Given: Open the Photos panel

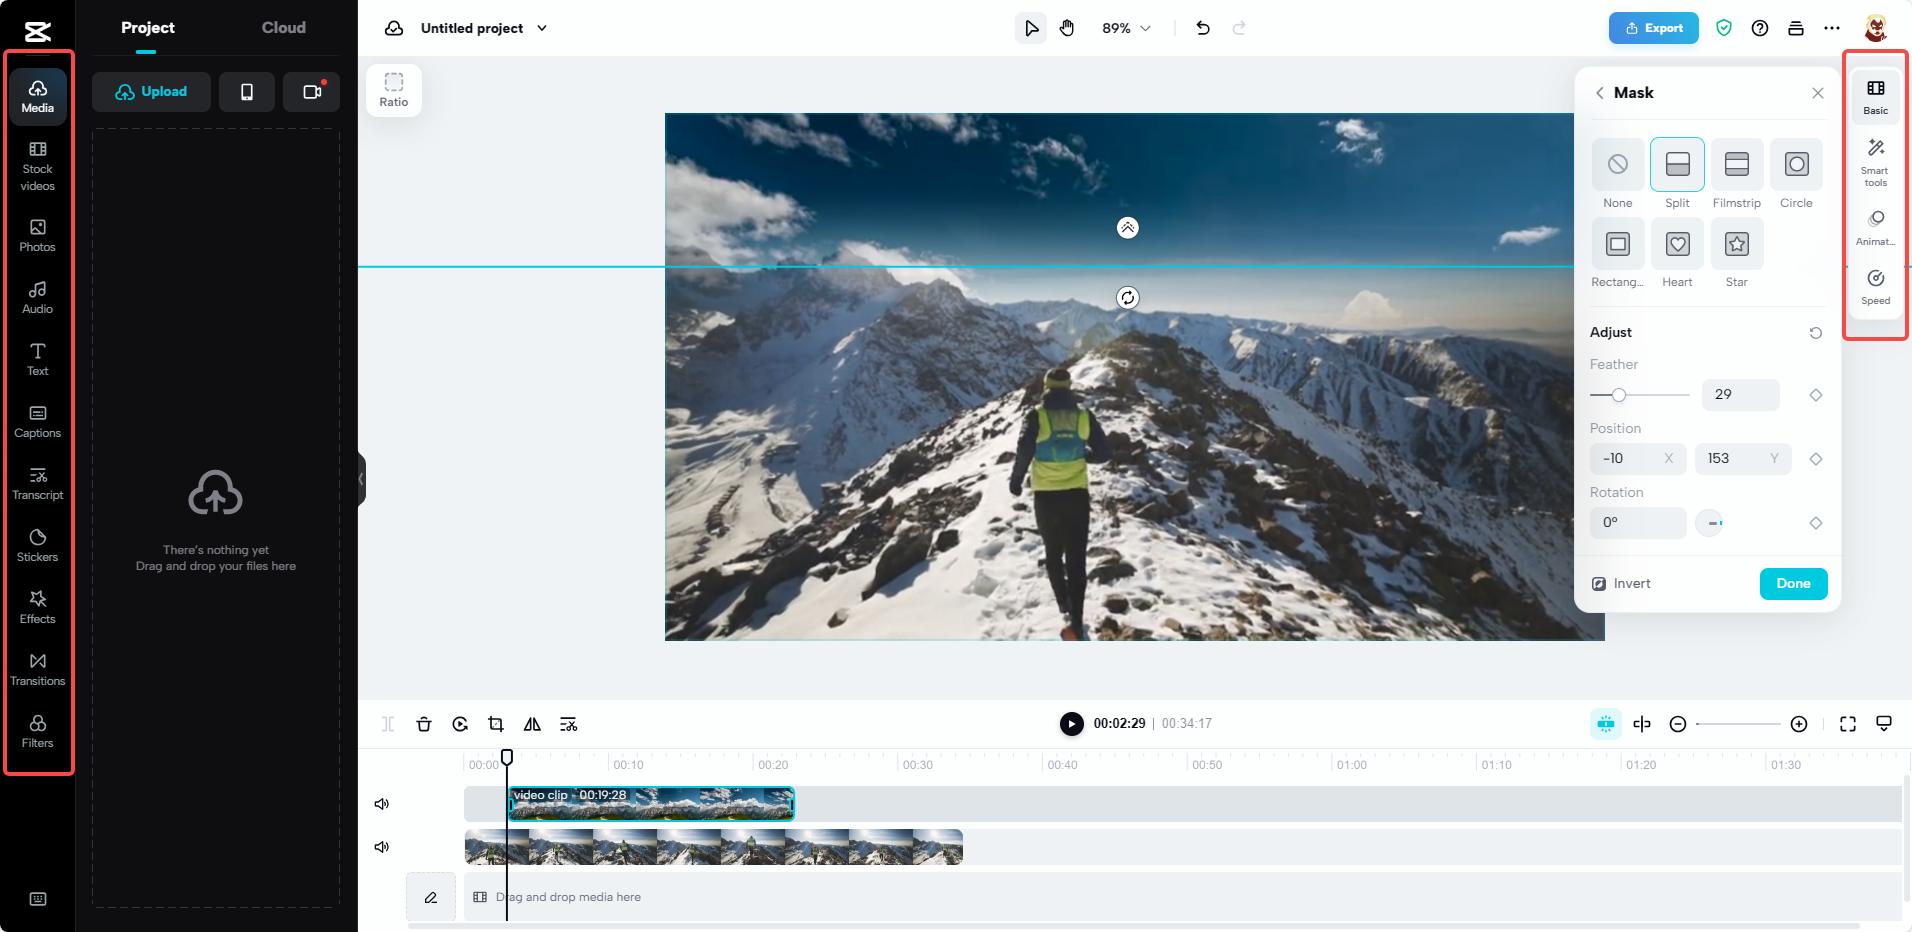Looking at the screenshot, I should [x=38, y=236].
